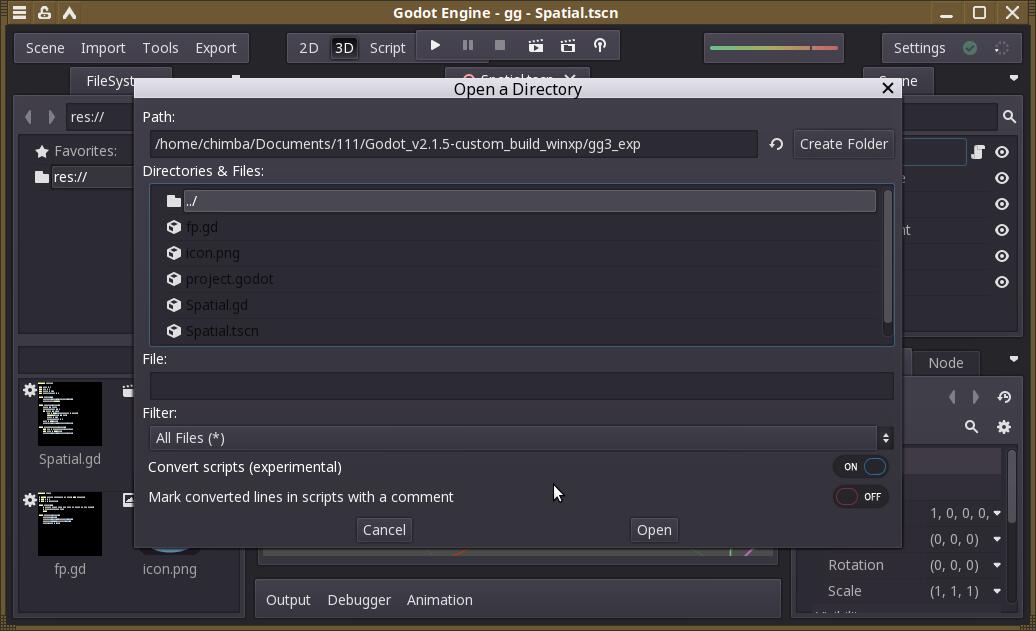This screenshot has width=1036, height=631.
Task: Open the Tools menu
Action: tap(161, 48)
